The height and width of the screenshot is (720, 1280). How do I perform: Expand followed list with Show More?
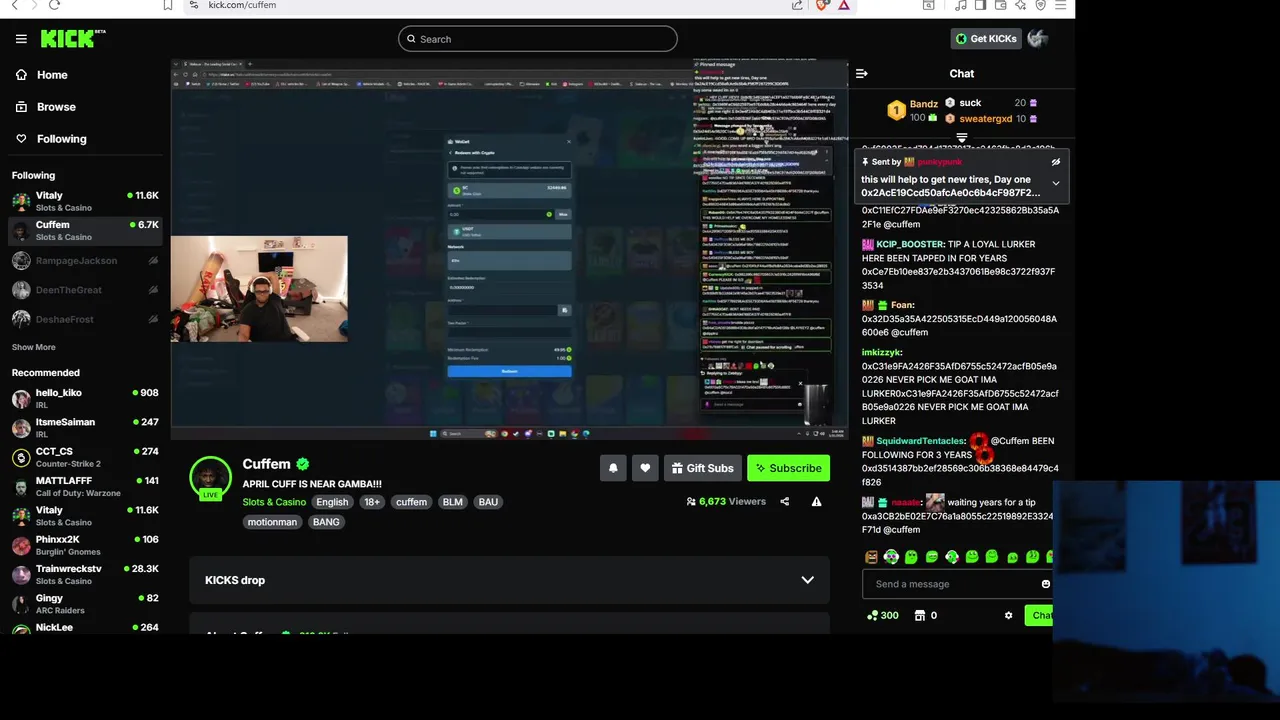point(34,347)
